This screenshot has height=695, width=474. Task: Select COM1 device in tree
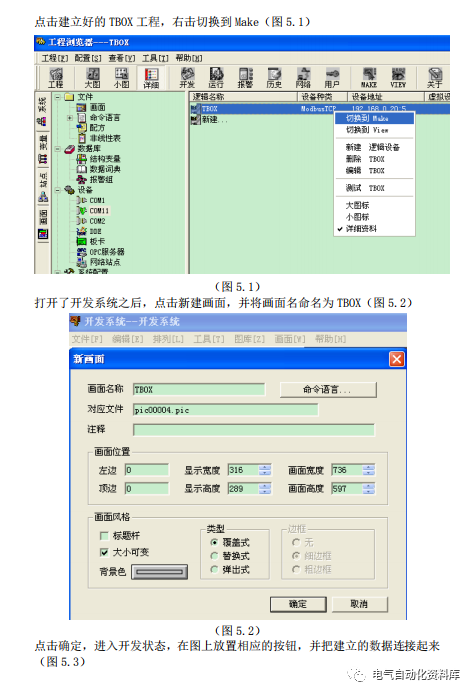click(x=91, y=200)
